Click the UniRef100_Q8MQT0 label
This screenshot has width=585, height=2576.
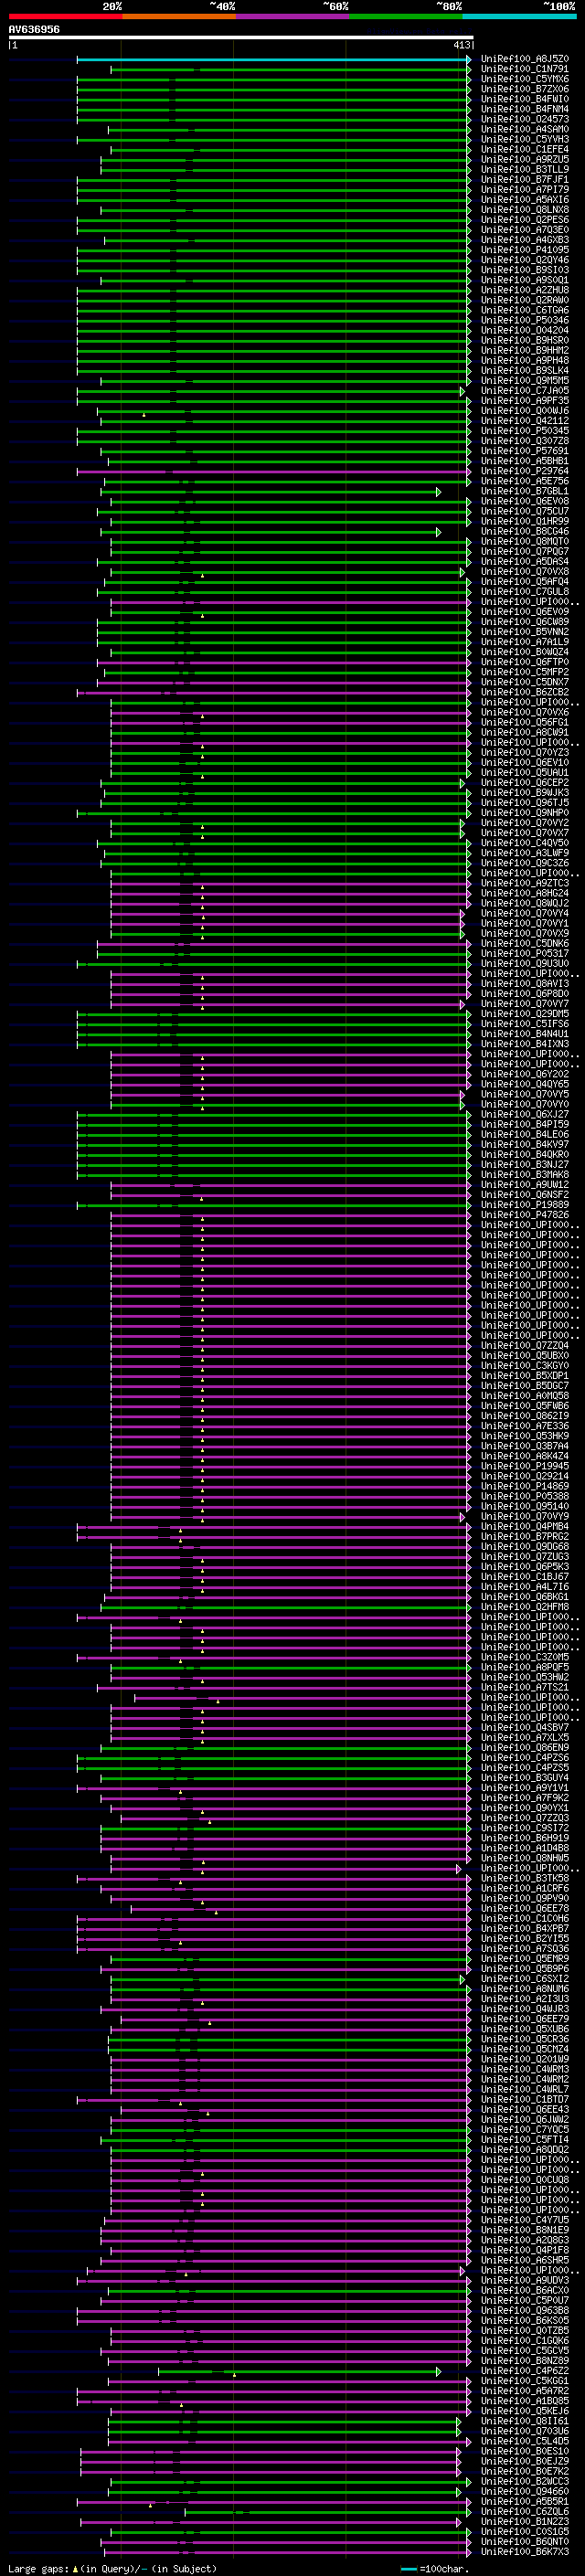pyautogui.click(x=524, y=541)
